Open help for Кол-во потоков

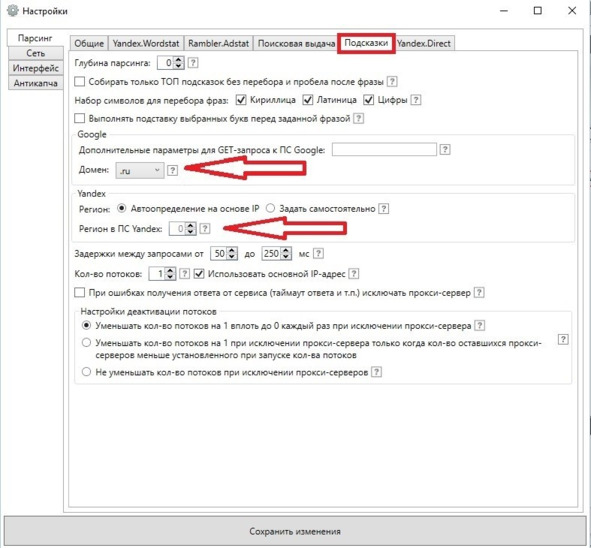click(184, 274)
